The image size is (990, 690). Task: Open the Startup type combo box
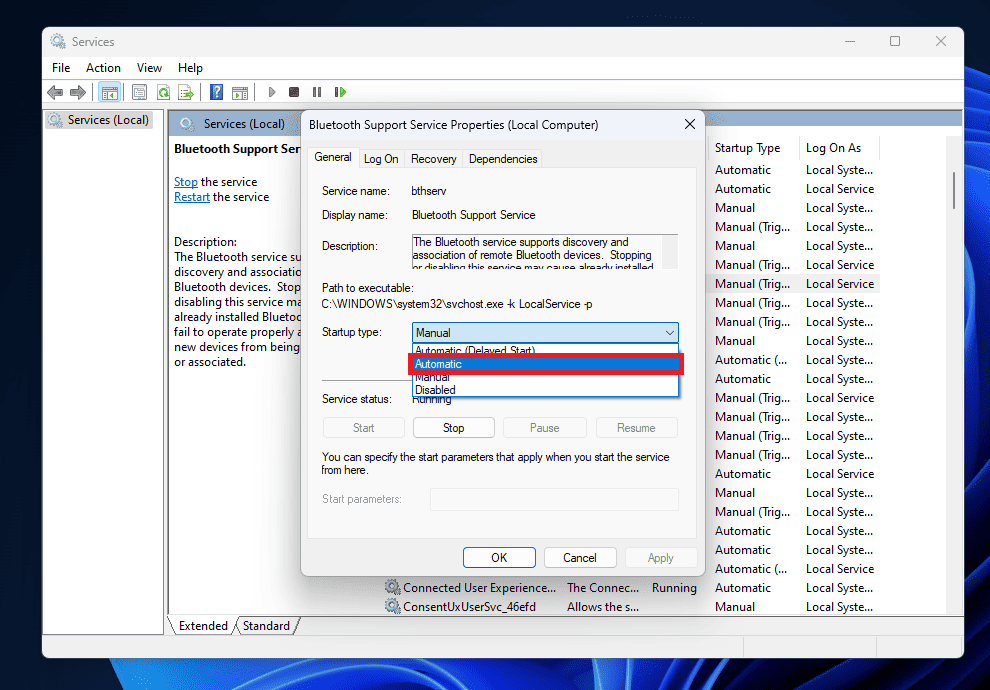click(546, 332)
